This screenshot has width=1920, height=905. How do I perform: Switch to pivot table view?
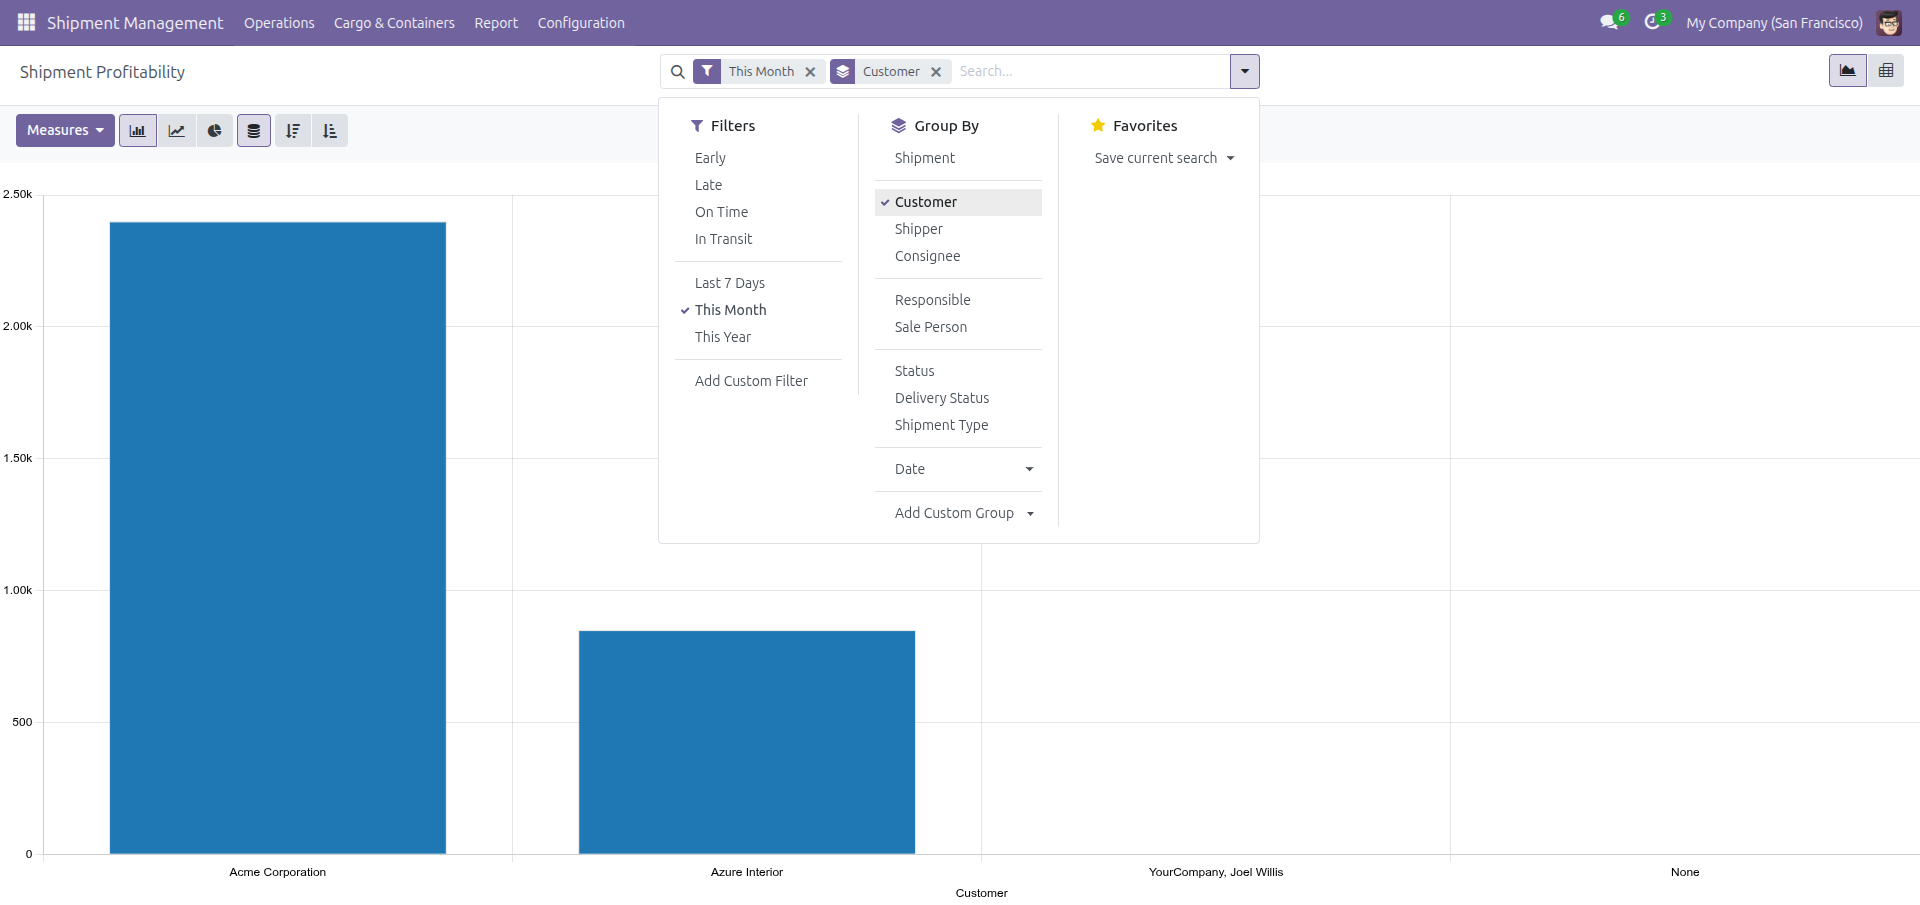(1886, 71)
